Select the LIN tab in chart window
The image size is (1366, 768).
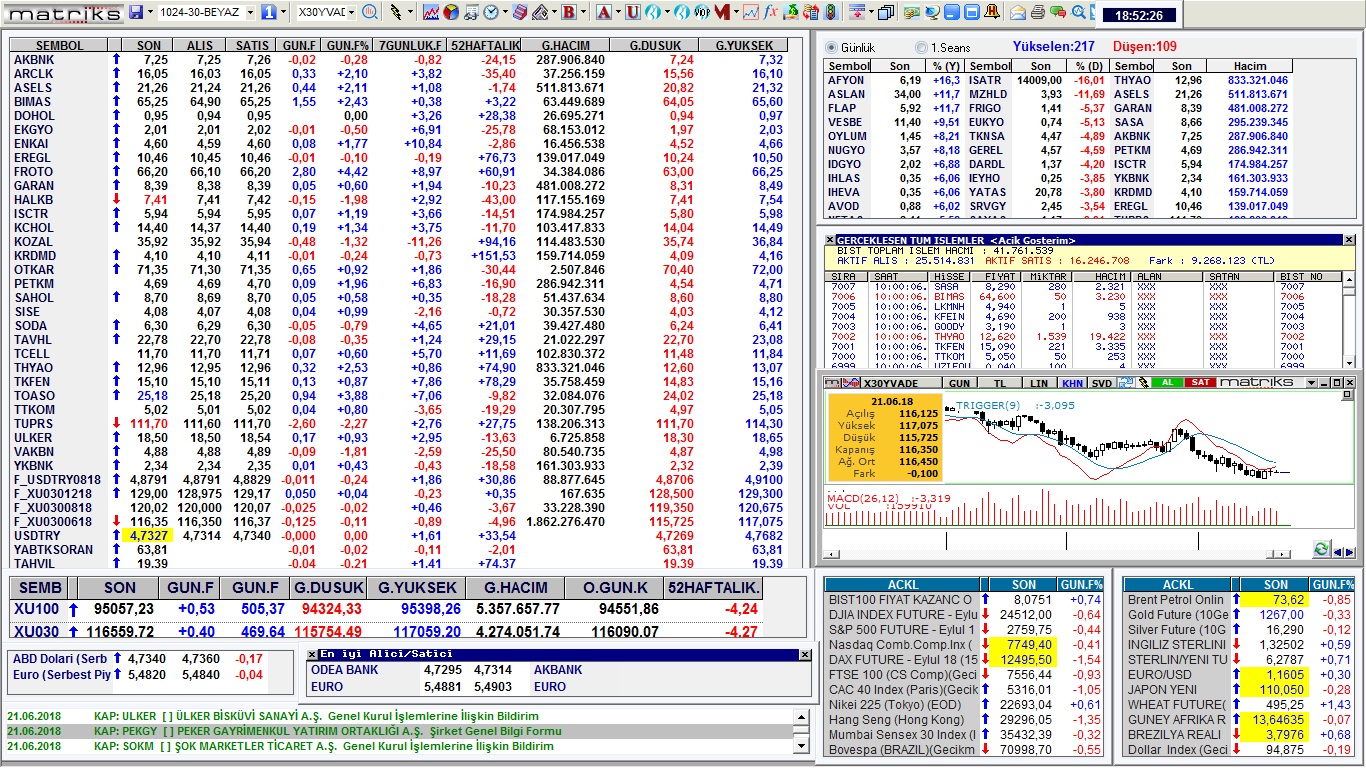(x=1039, y=383)
